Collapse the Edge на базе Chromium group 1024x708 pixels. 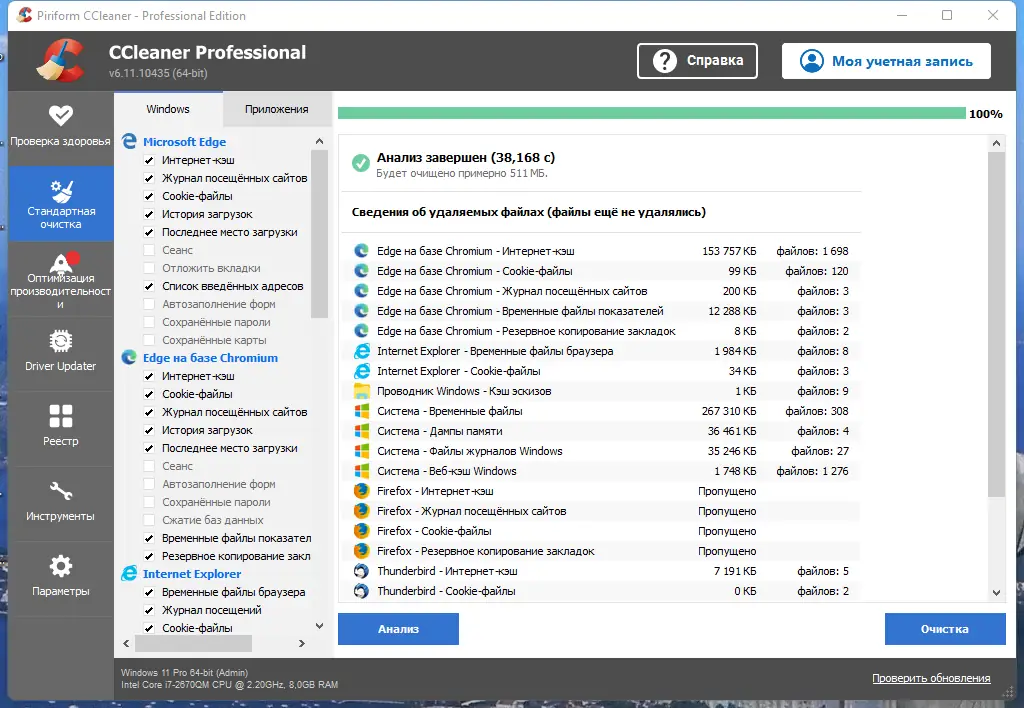[210, 358]
